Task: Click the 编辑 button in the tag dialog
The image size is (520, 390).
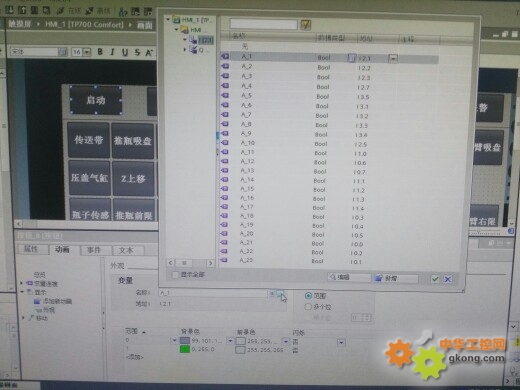Action: (349, 277)
